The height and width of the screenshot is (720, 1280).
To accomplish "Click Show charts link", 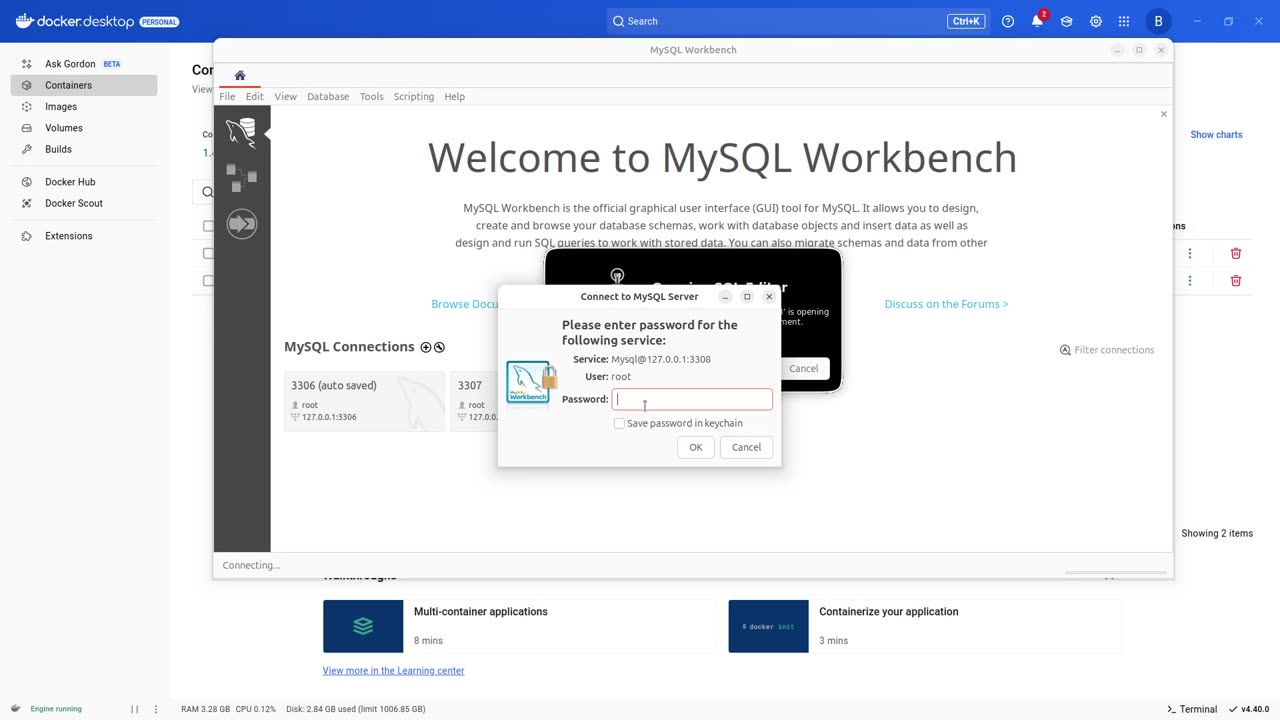I will point(1216,135).
